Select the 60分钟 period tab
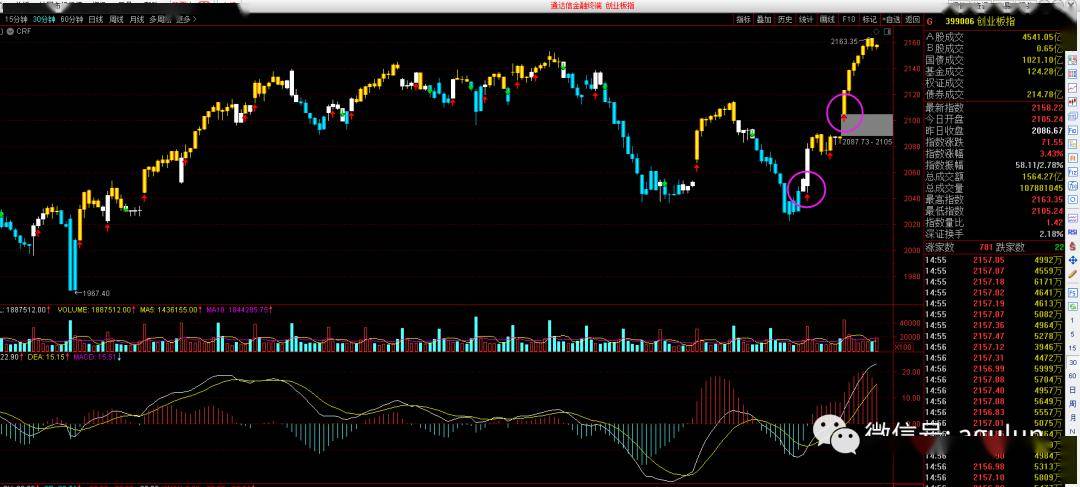The width and height of the screenshot is (1080, 487). click(71, 19)
